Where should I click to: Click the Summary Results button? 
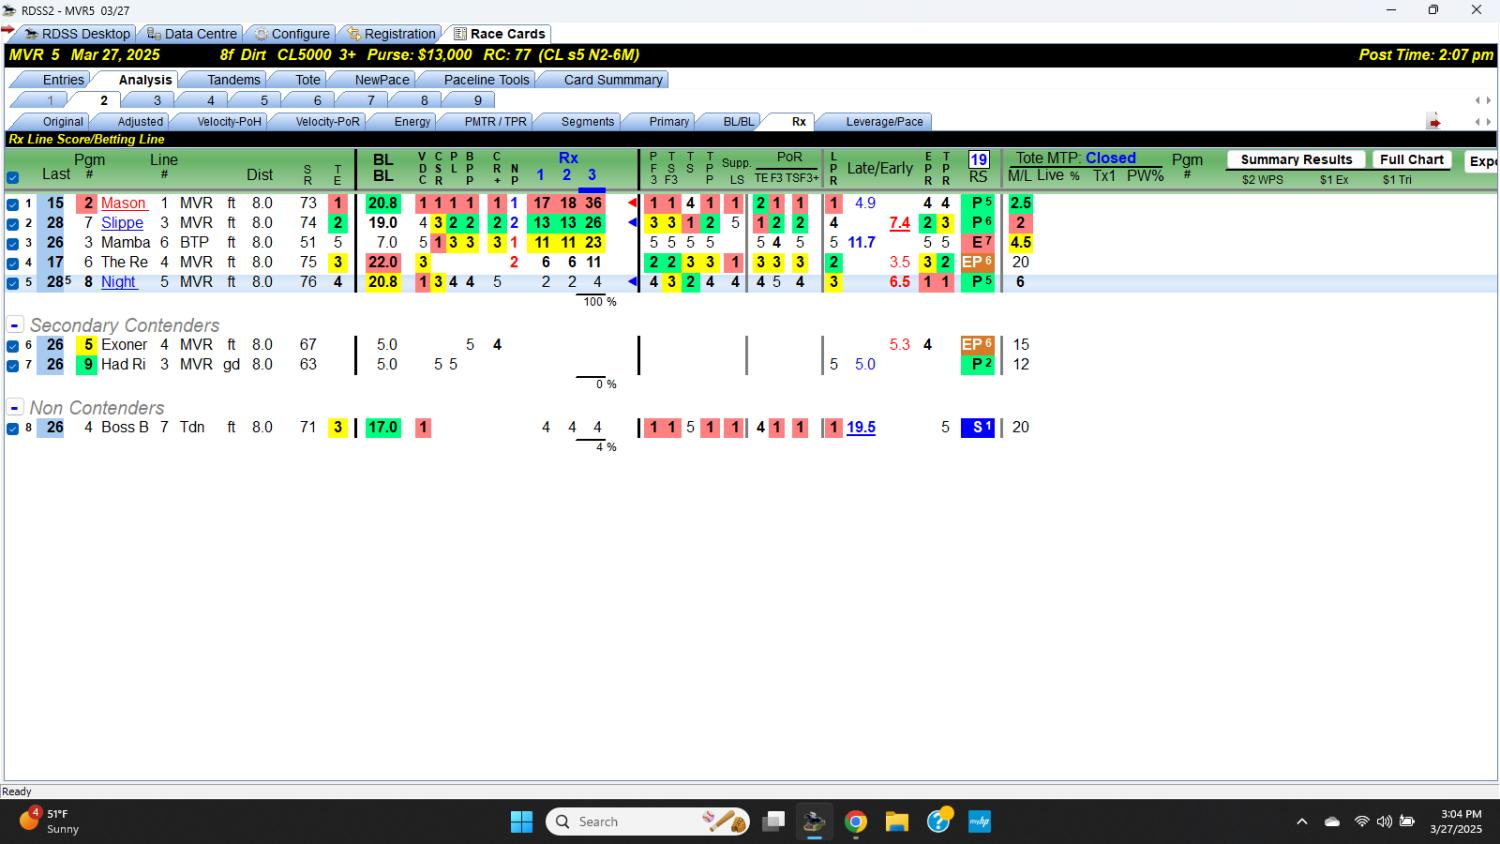click(x=1296, y=160)
